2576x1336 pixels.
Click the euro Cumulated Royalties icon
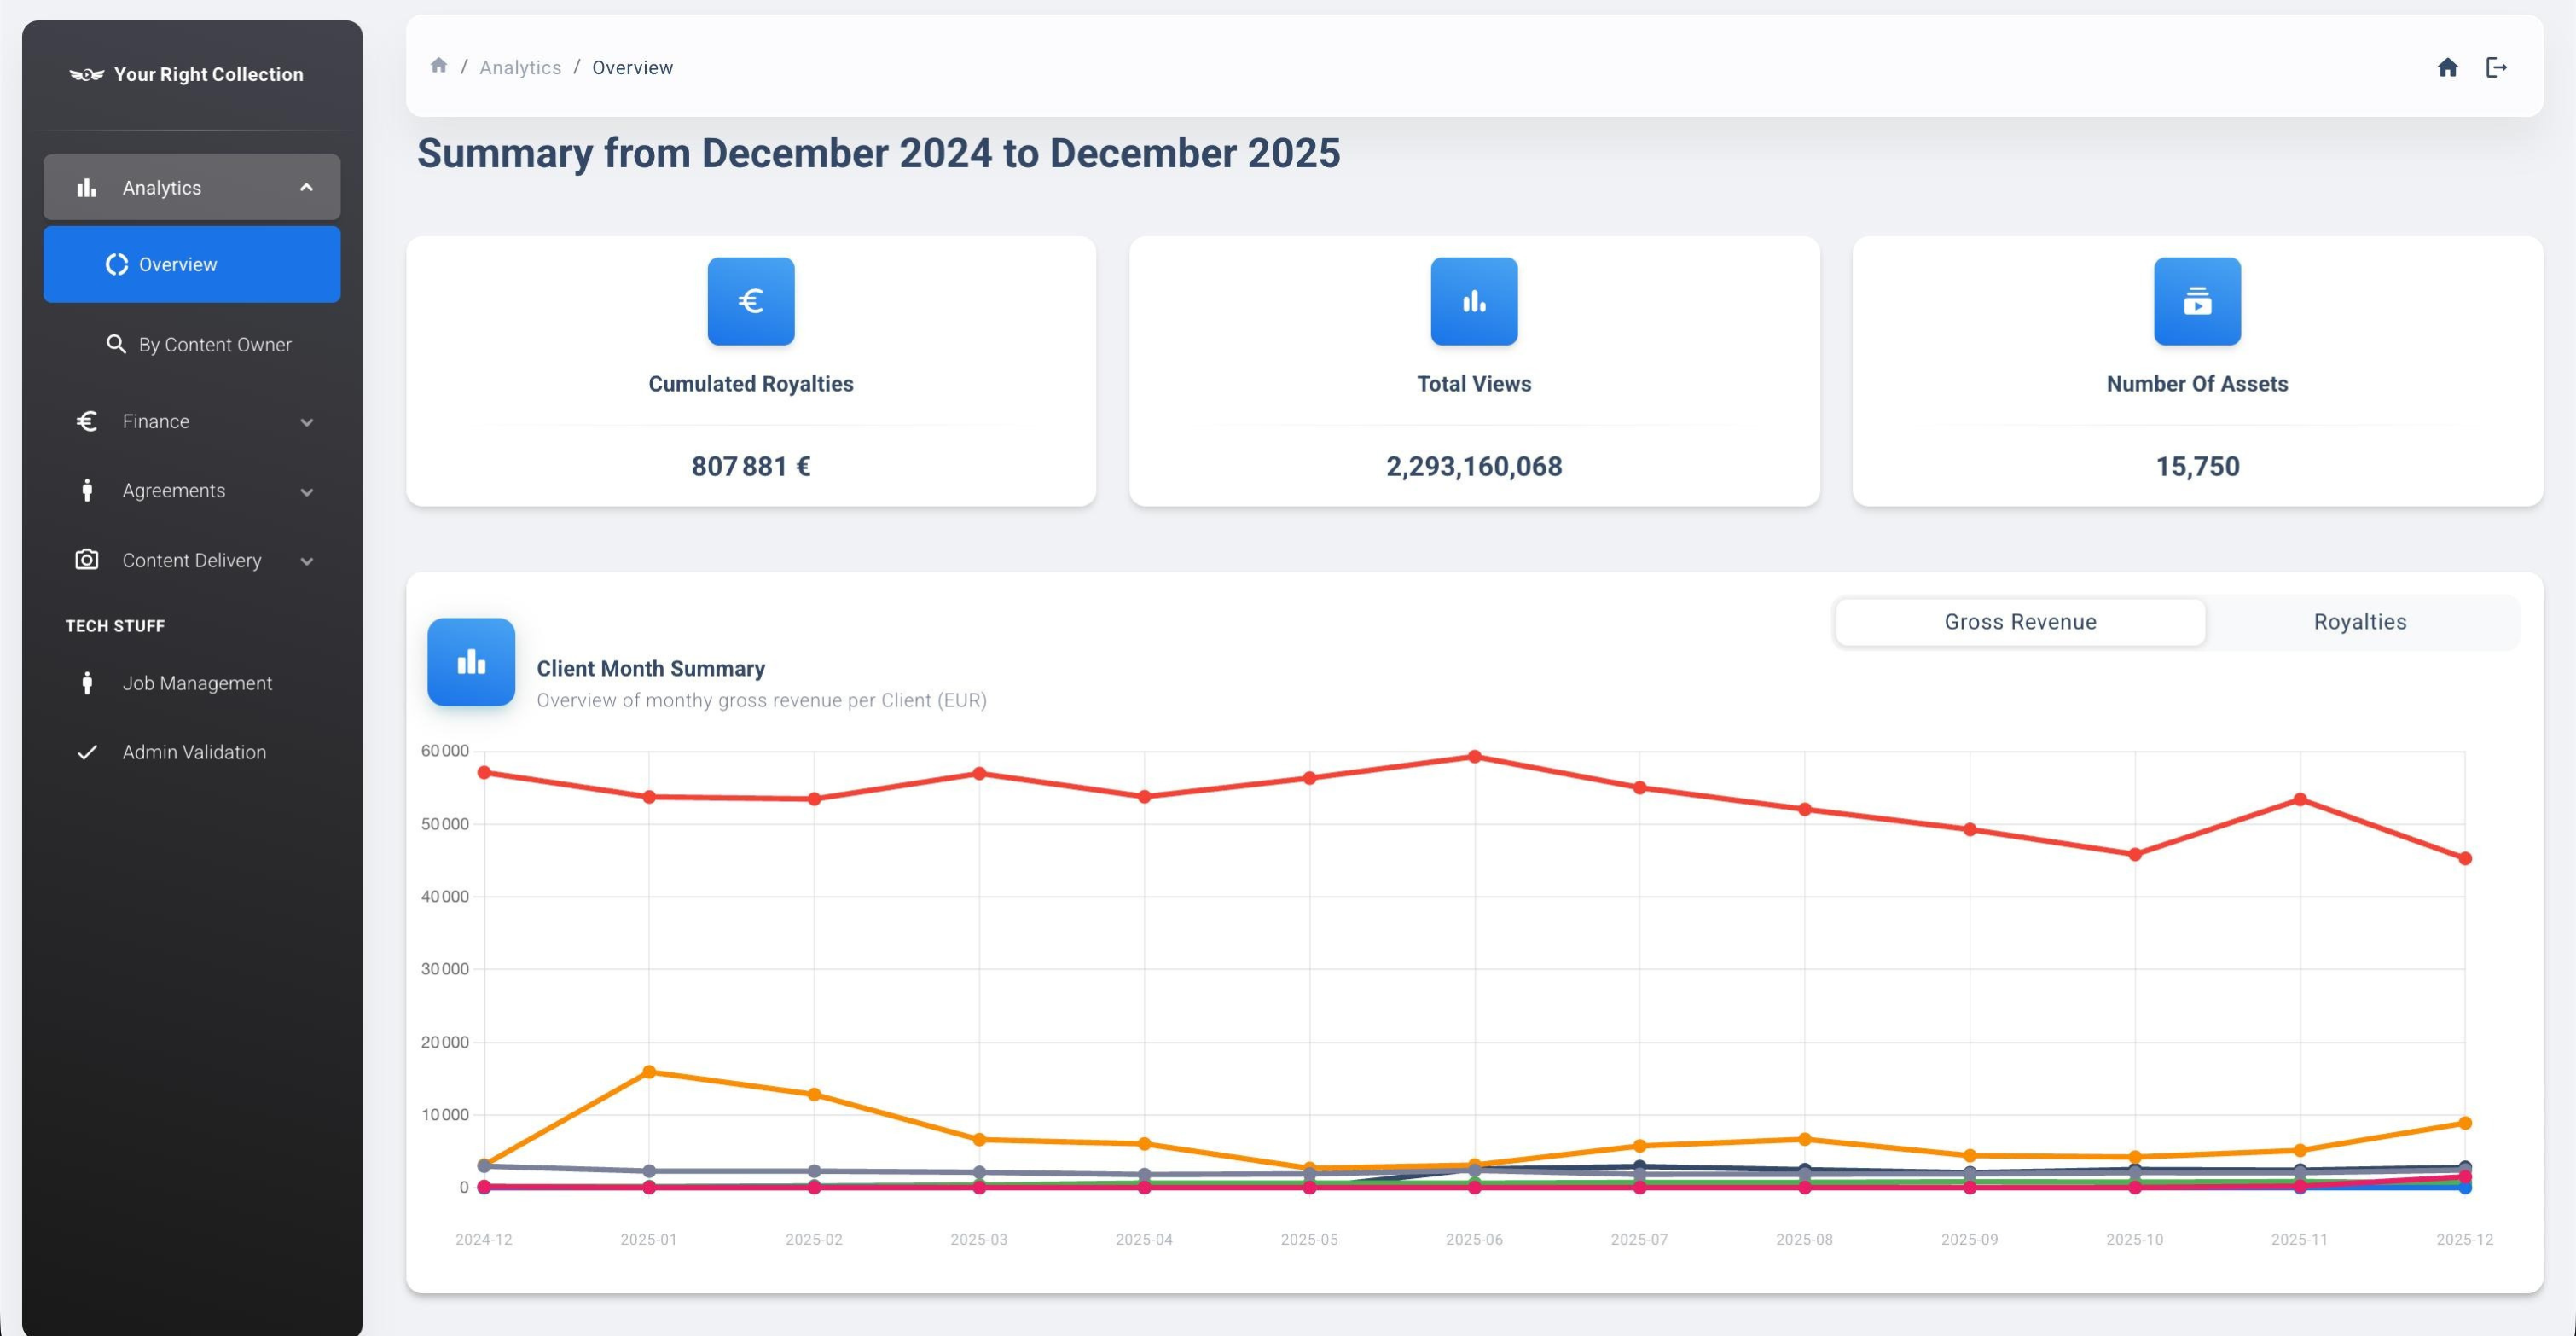(x=750, y=301)
